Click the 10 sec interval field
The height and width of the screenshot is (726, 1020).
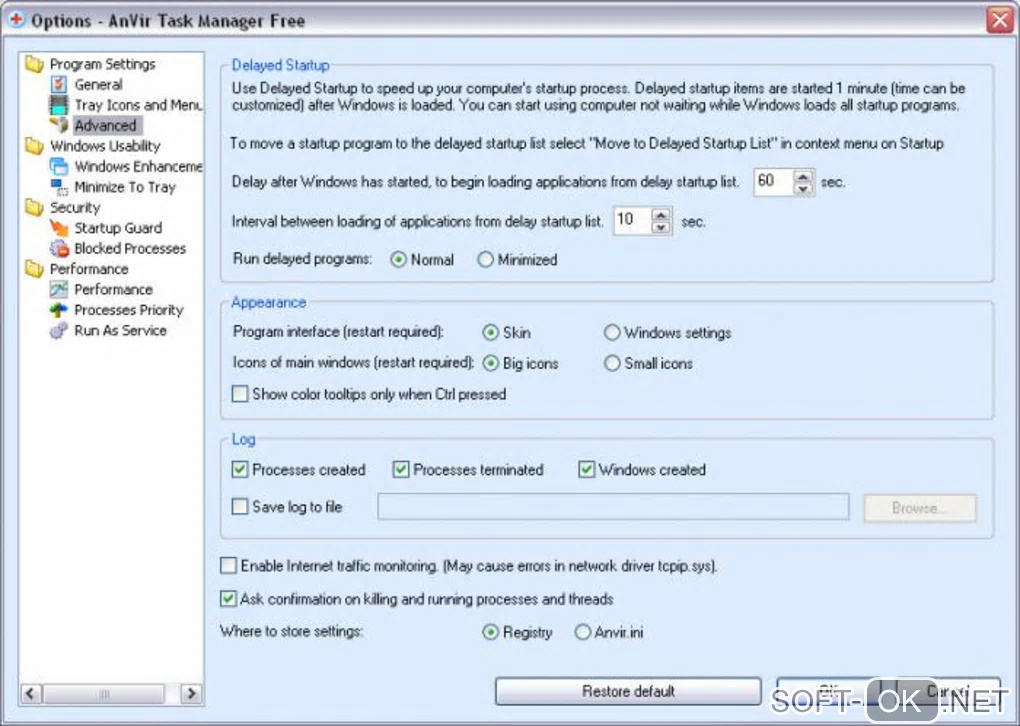[x=633, y=221]
